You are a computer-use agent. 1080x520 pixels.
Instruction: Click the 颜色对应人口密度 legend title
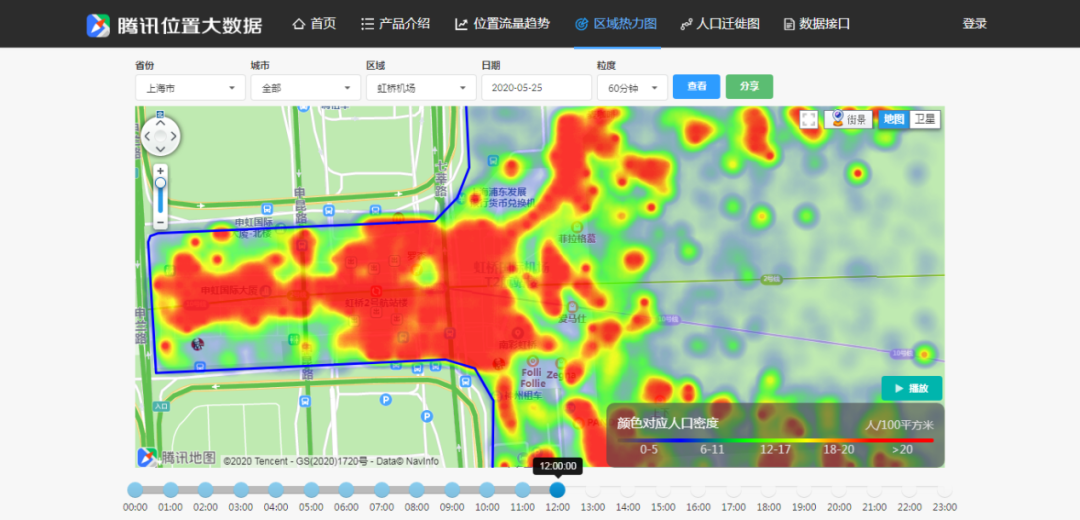[x=667, y=423]
